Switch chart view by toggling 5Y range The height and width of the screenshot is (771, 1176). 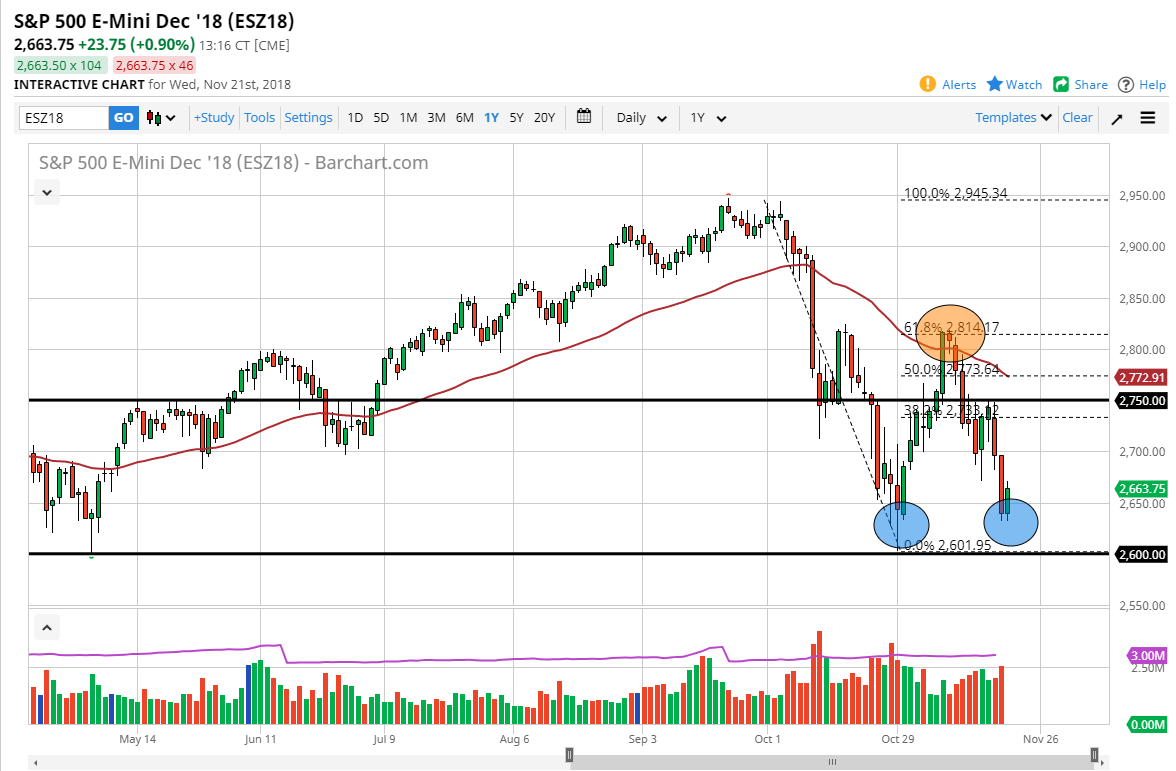(x=517, y=117)
